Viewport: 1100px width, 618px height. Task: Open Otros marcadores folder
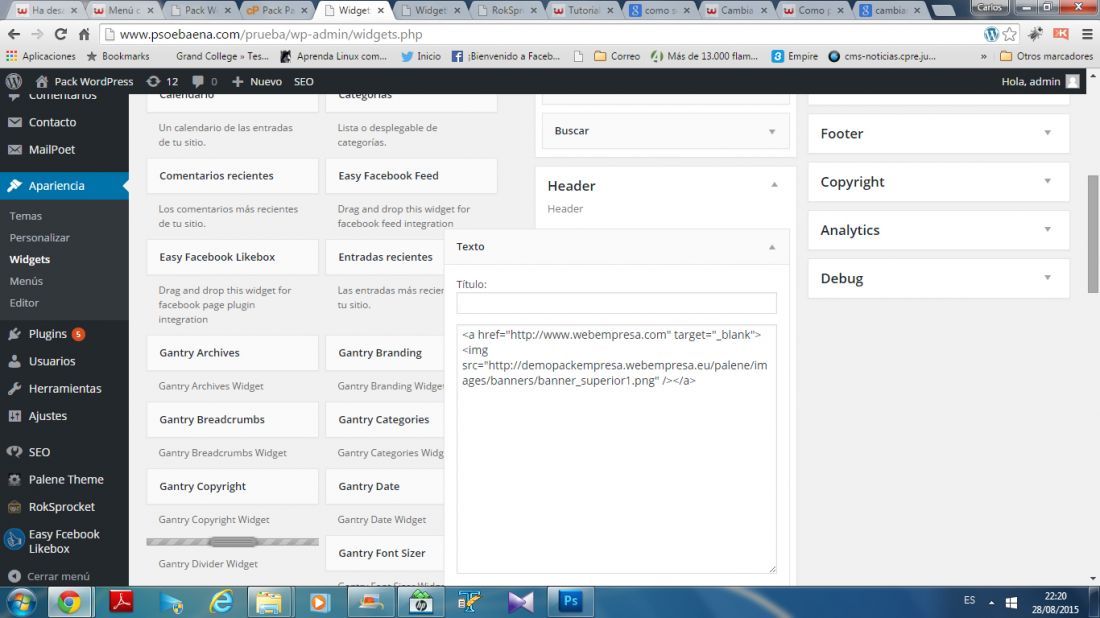click(x=1046, y=56)
